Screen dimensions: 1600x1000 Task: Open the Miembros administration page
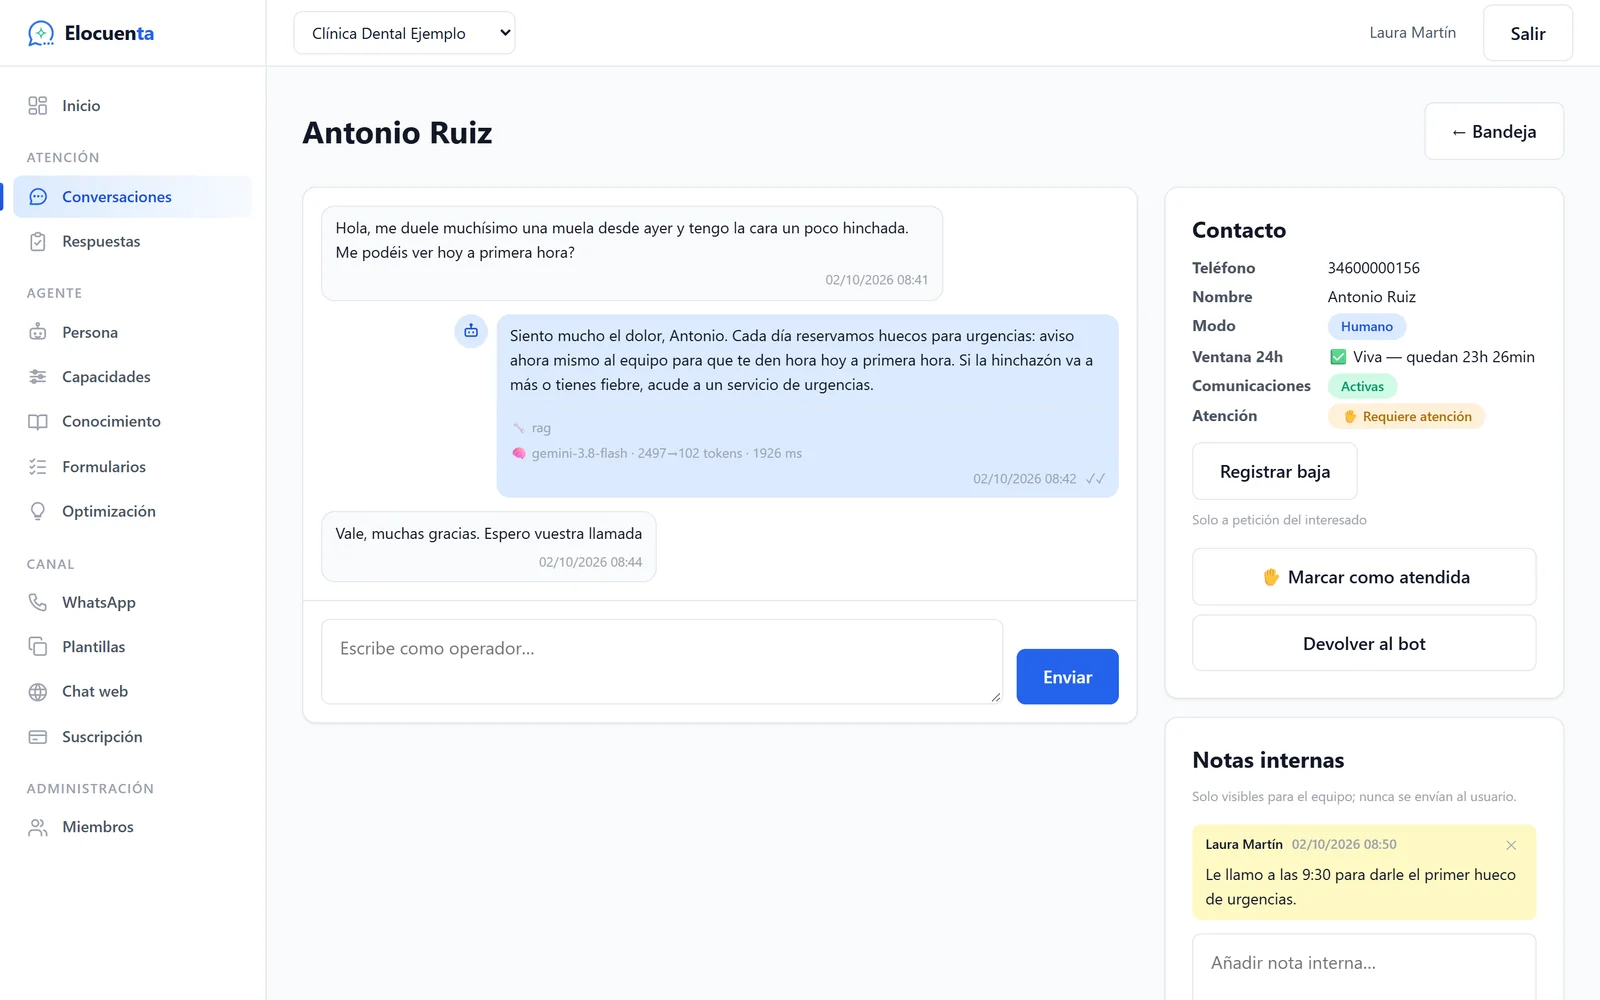coord(133,827)
